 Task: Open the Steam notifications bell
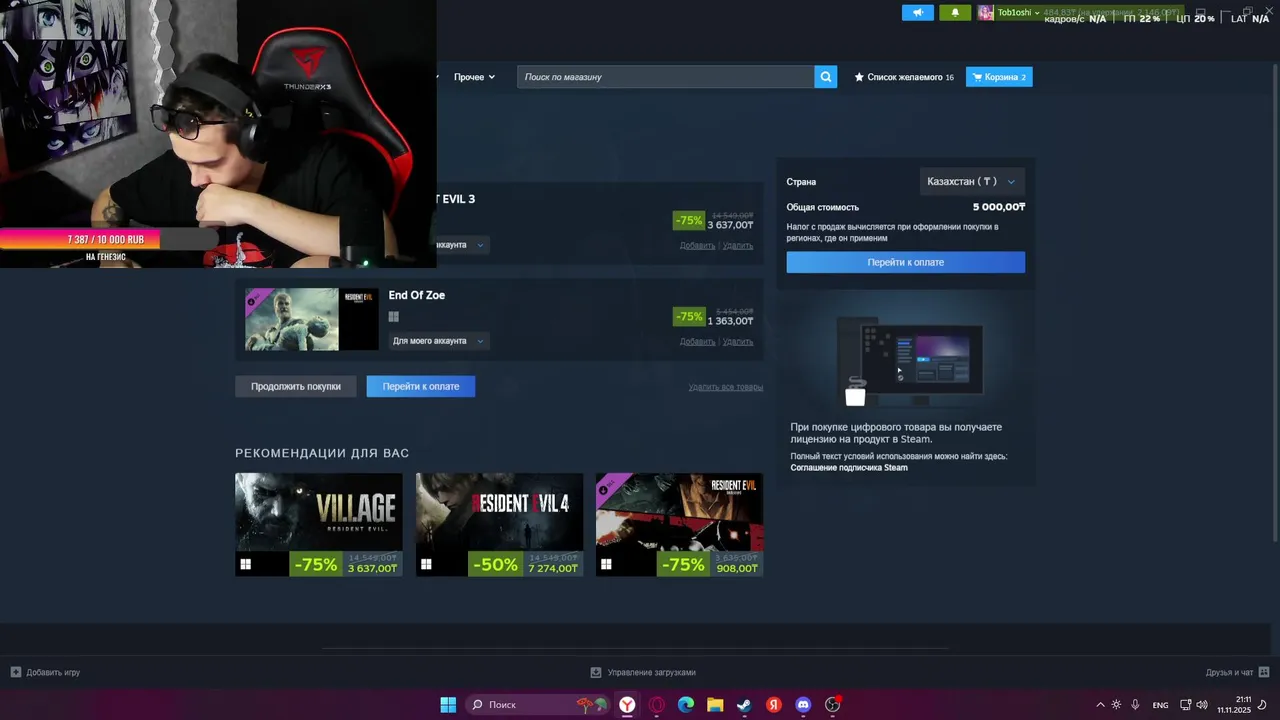click(955, 13)
